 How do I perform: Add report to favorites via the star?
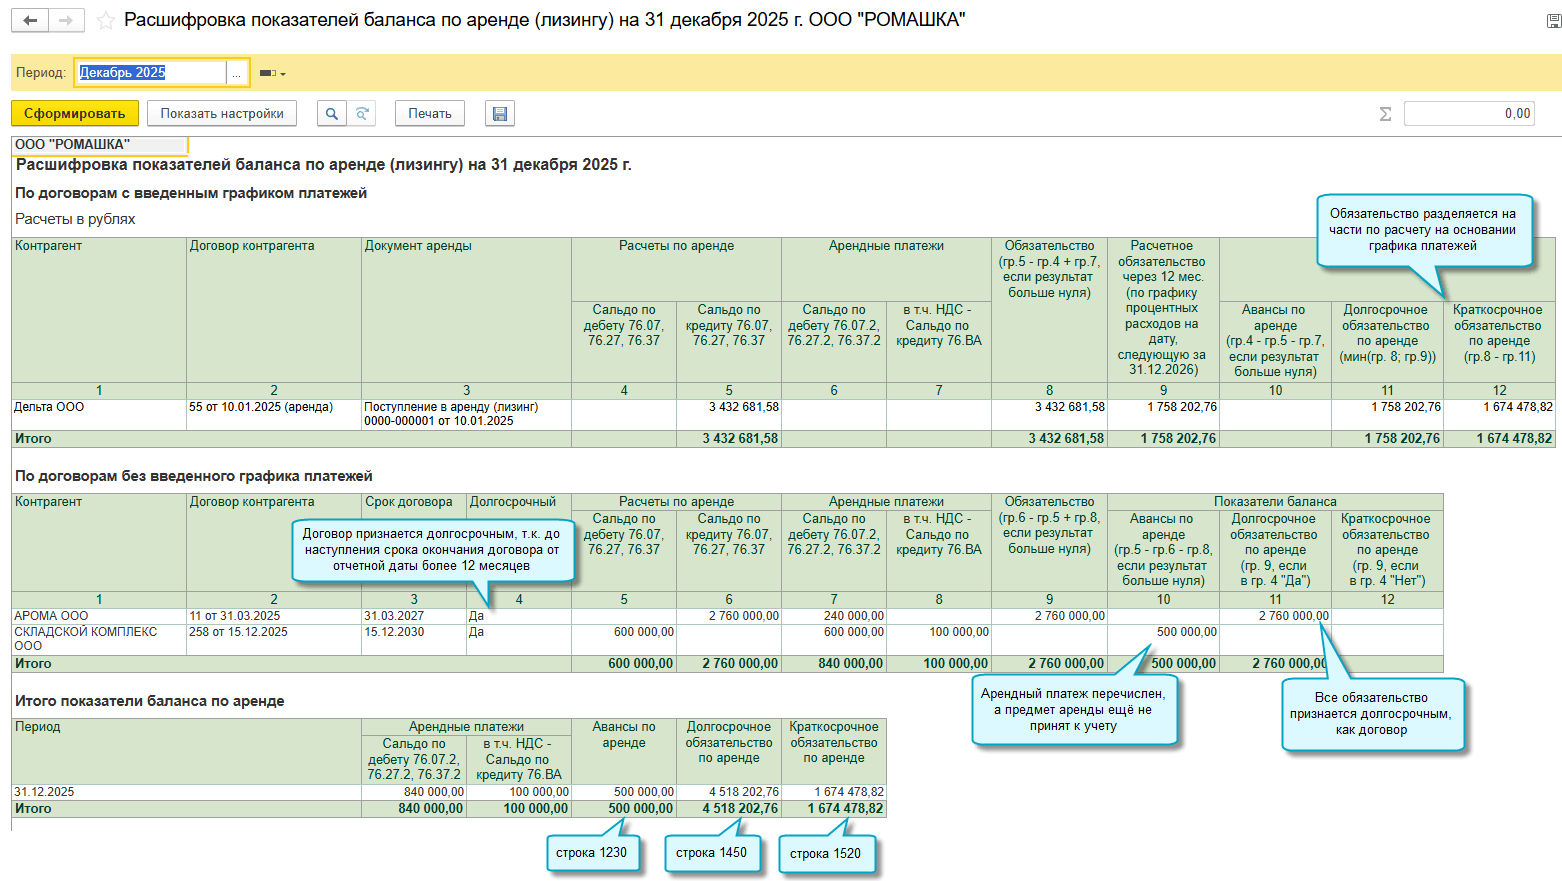click(105, 20)
